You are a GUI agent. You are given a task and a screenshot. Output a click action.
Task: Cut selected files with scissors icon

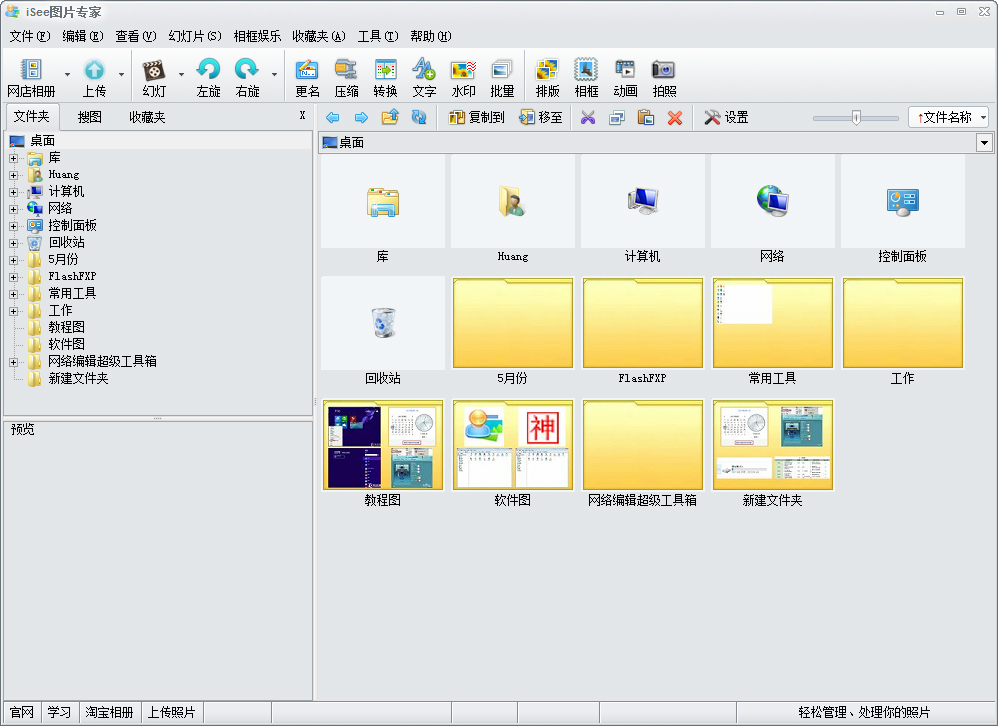pos(587,117)
